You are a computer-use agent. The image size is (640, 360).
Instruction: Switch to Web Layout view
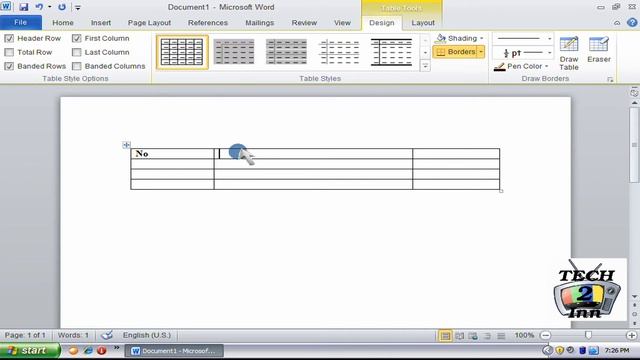pyautogui.click(x=473, y=336)
